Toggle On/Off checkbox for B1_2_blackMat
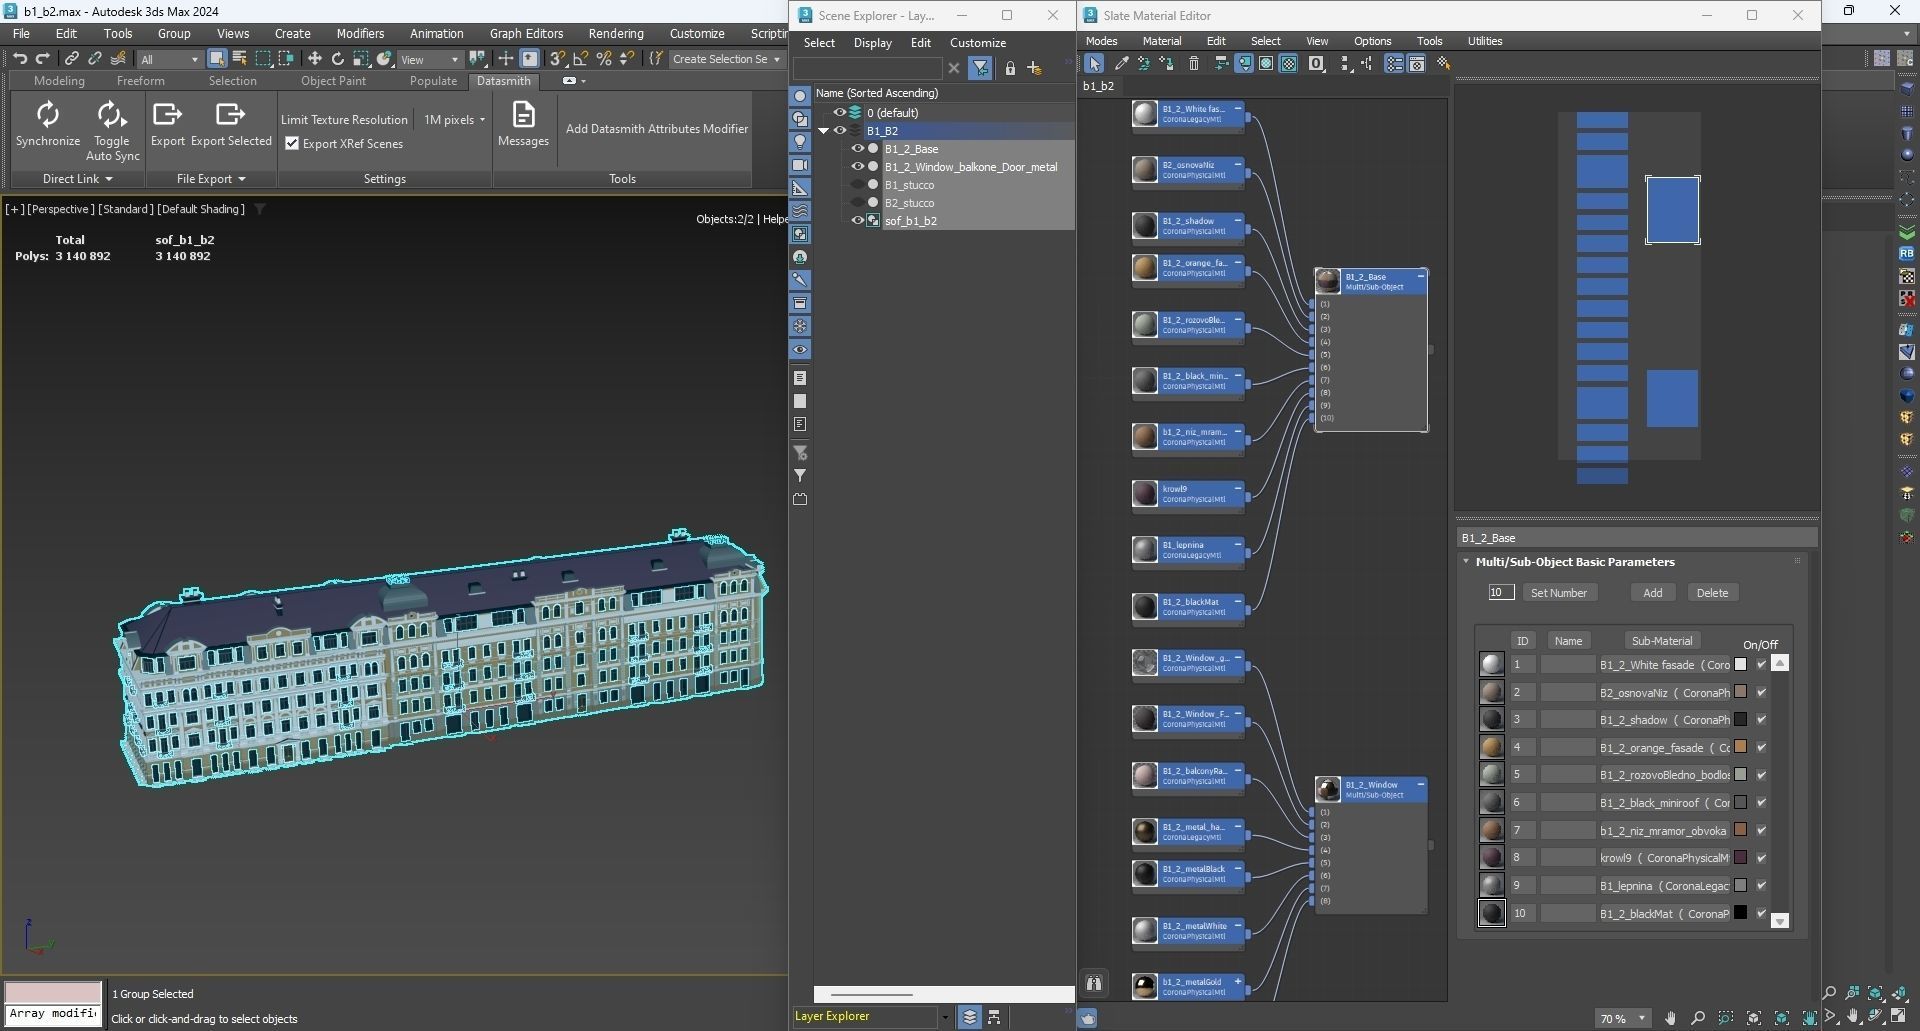The height and width of the screenshot is (1031, 1920). tap(1761, 913)
